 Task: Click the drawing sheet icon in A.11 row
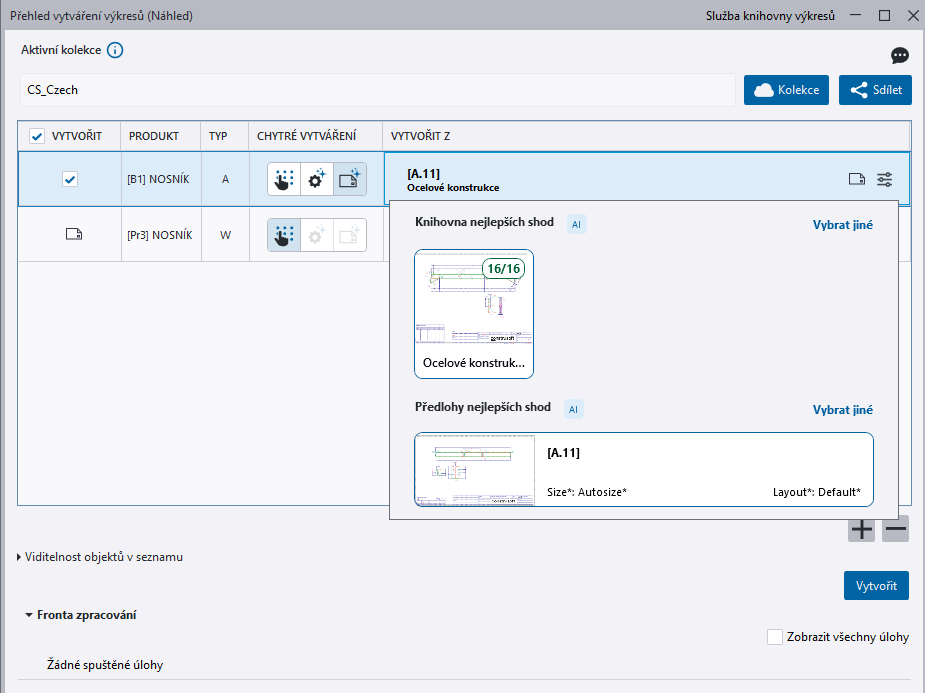[x=856, y=180]
